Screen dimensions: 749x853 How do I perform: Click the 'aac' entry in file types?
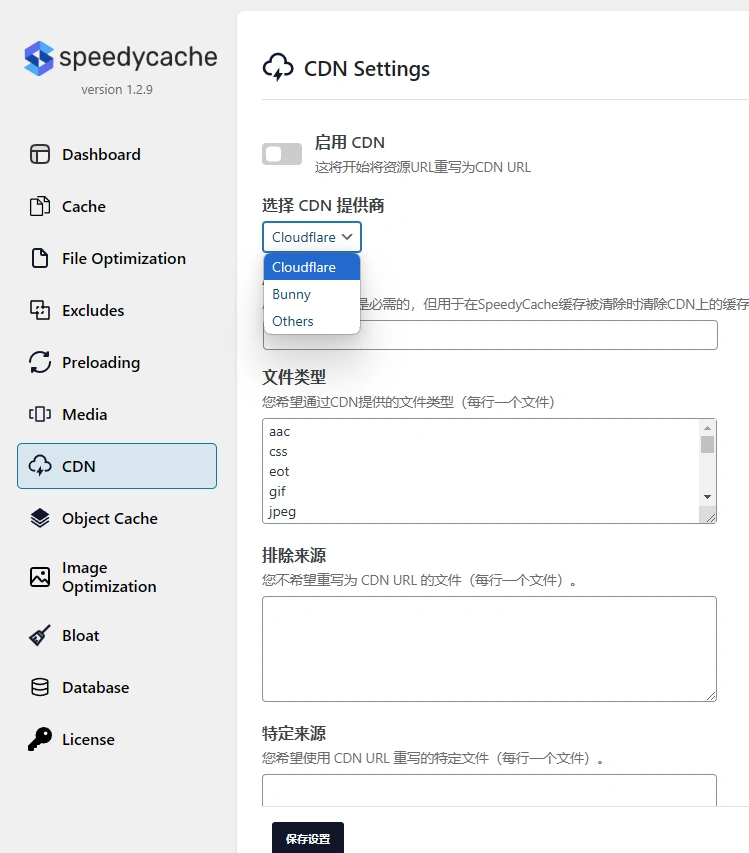click(x=280, y=431)
